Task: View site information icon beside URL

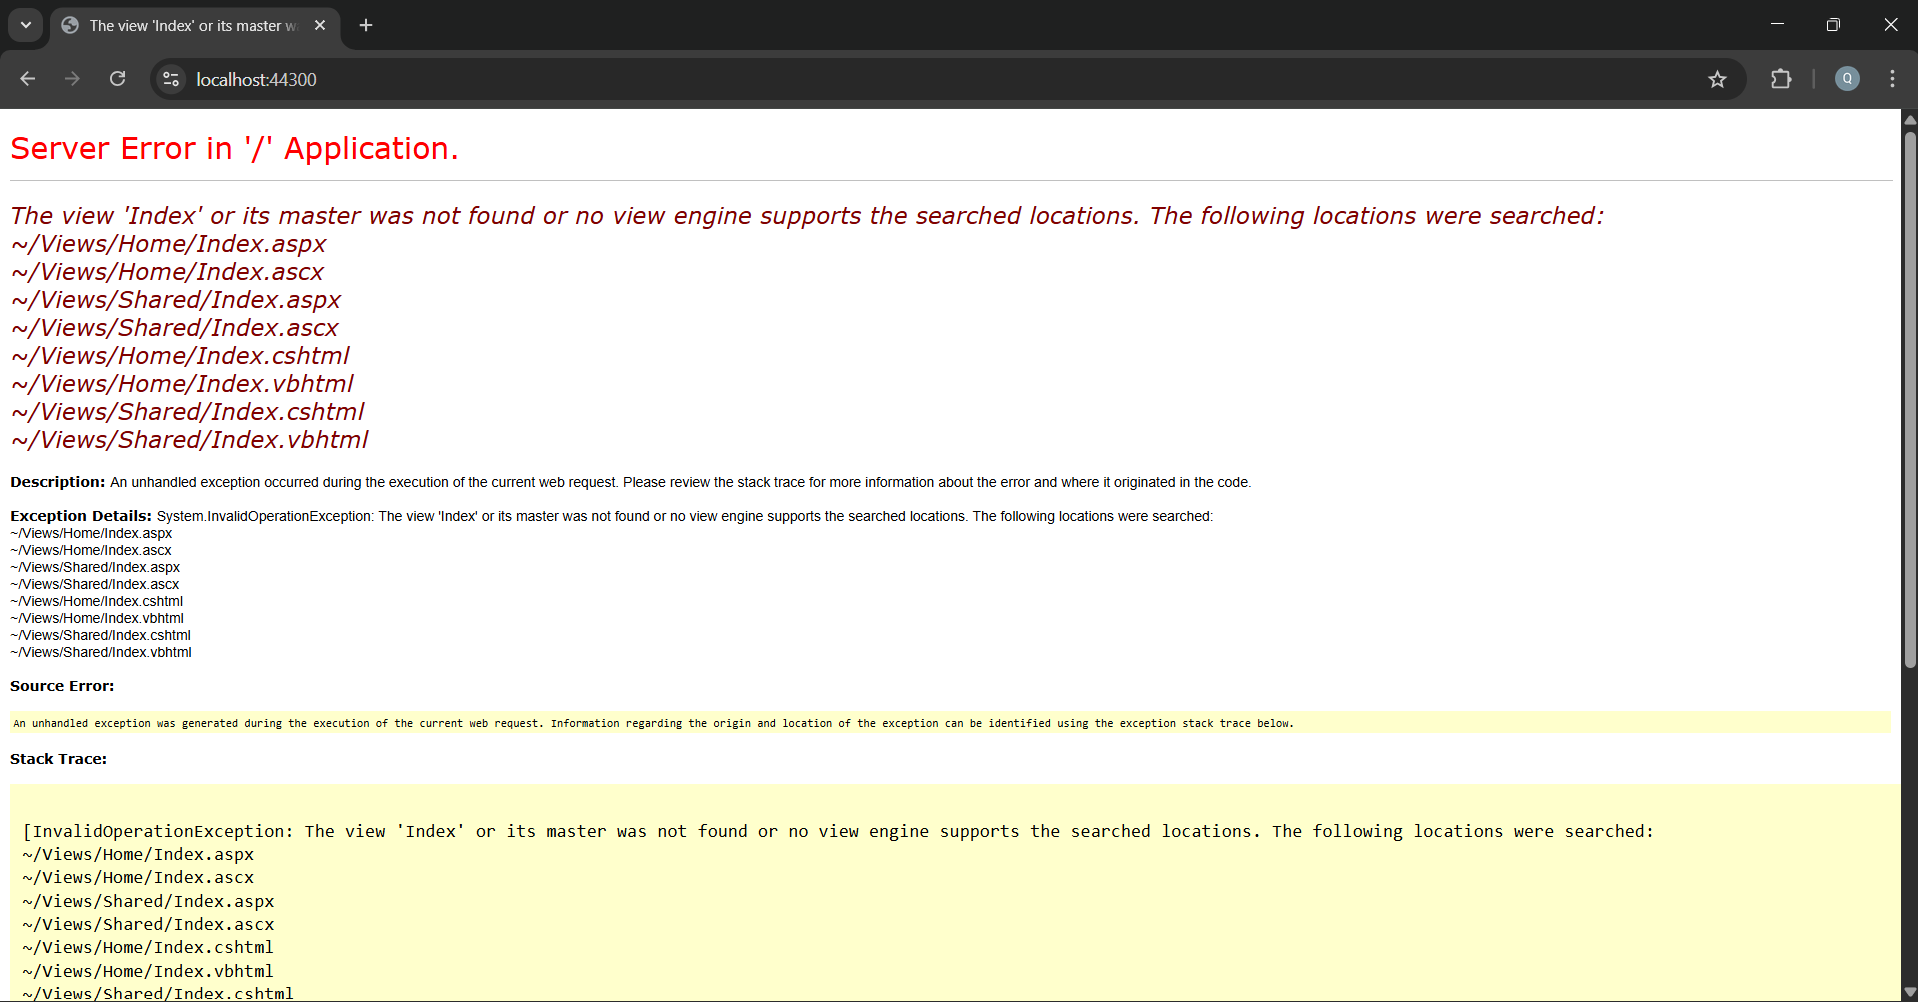Action: click(171, 79)
